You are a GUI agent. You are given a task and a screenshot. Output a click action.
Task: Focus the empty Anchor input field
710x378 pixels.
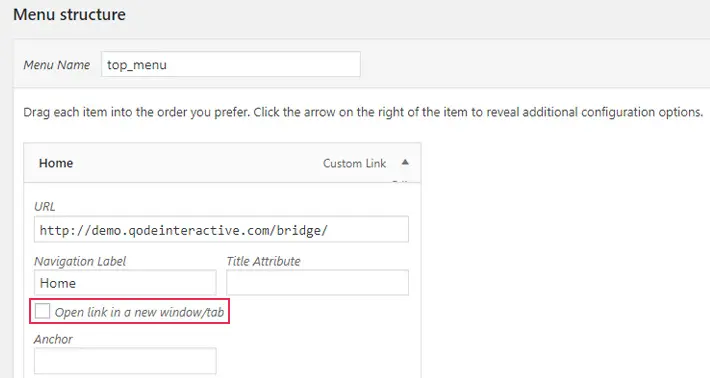pos(125,361)
